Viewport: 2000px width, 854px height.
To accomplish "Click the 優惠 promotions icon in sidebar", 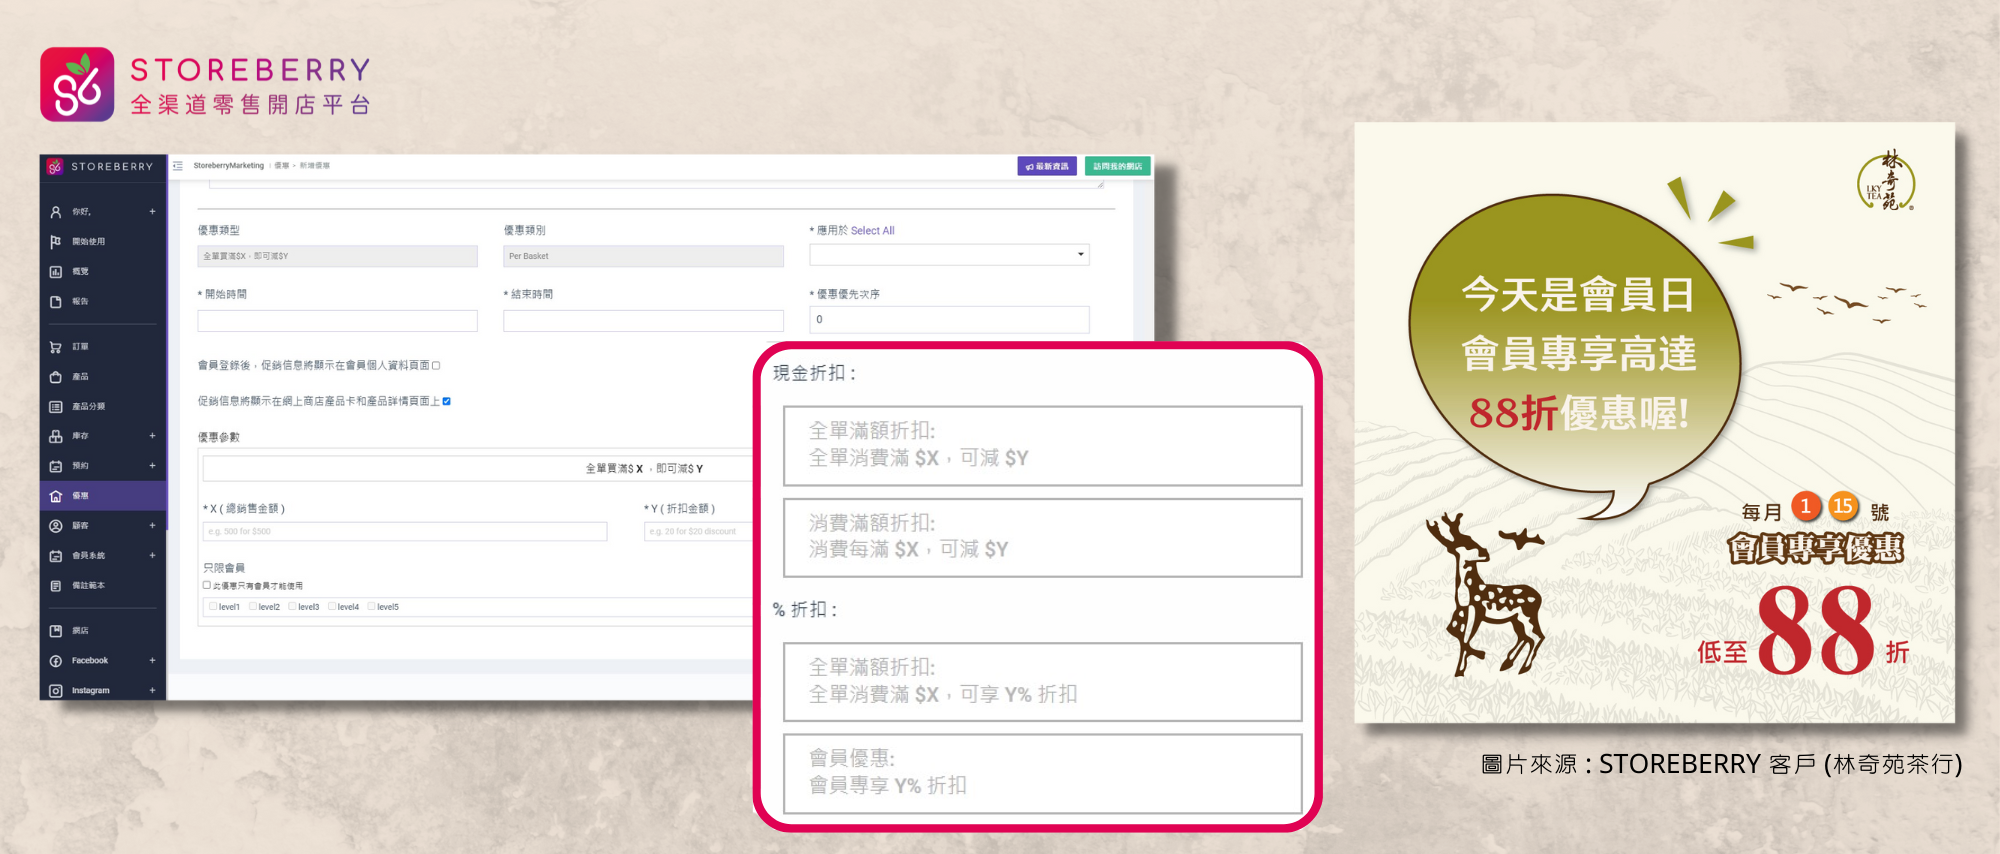I will pos(56,496).
